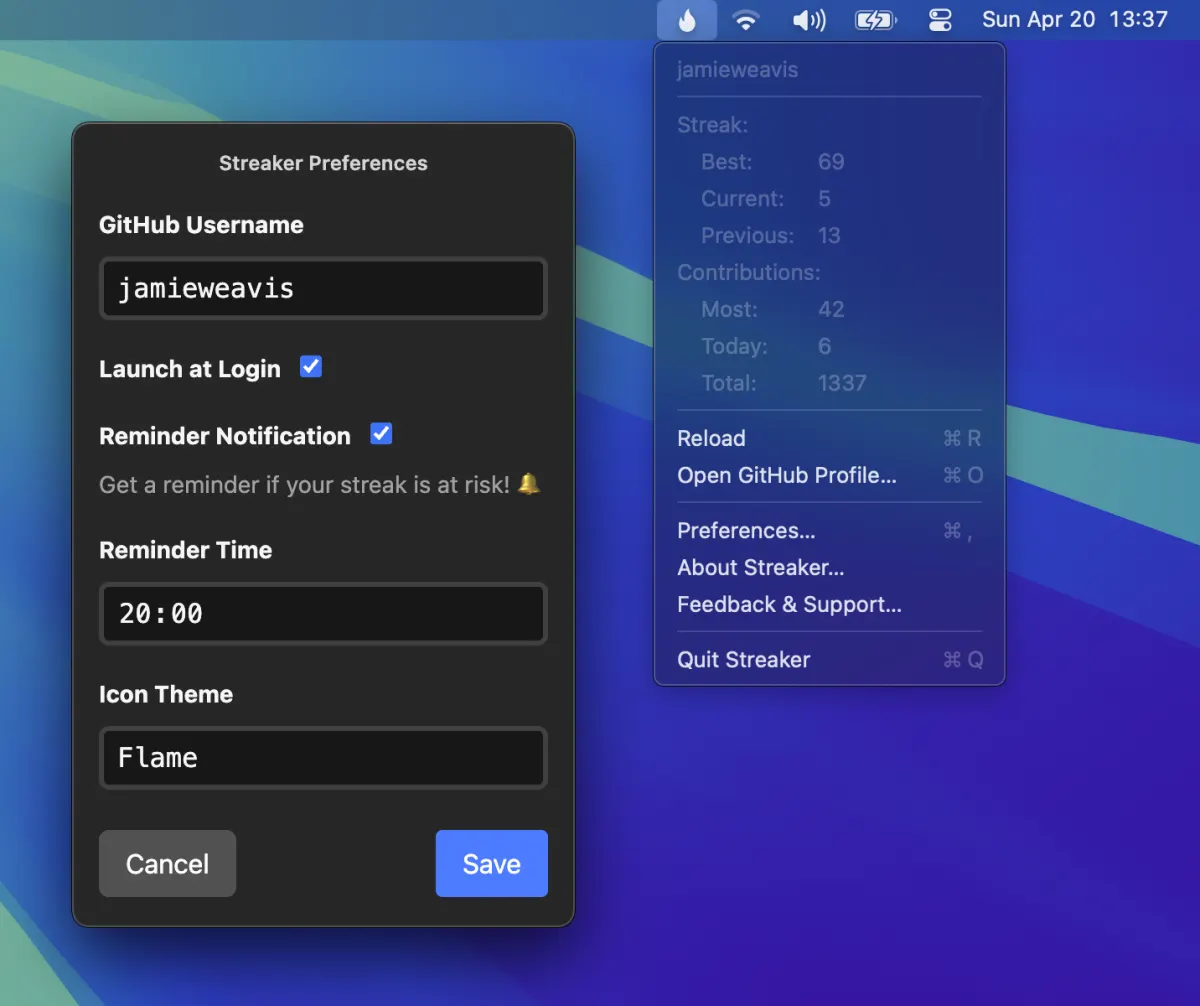
Task: Open the Wi-Fi status icon
Action: (745, 19)
